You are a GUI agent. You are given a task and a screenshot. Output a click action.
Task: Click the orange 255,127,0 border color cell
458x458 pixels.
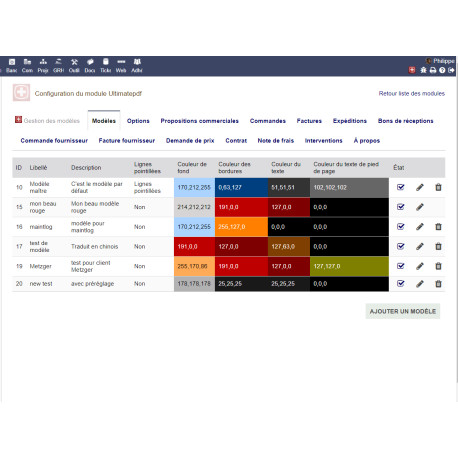tap(241, 227)
